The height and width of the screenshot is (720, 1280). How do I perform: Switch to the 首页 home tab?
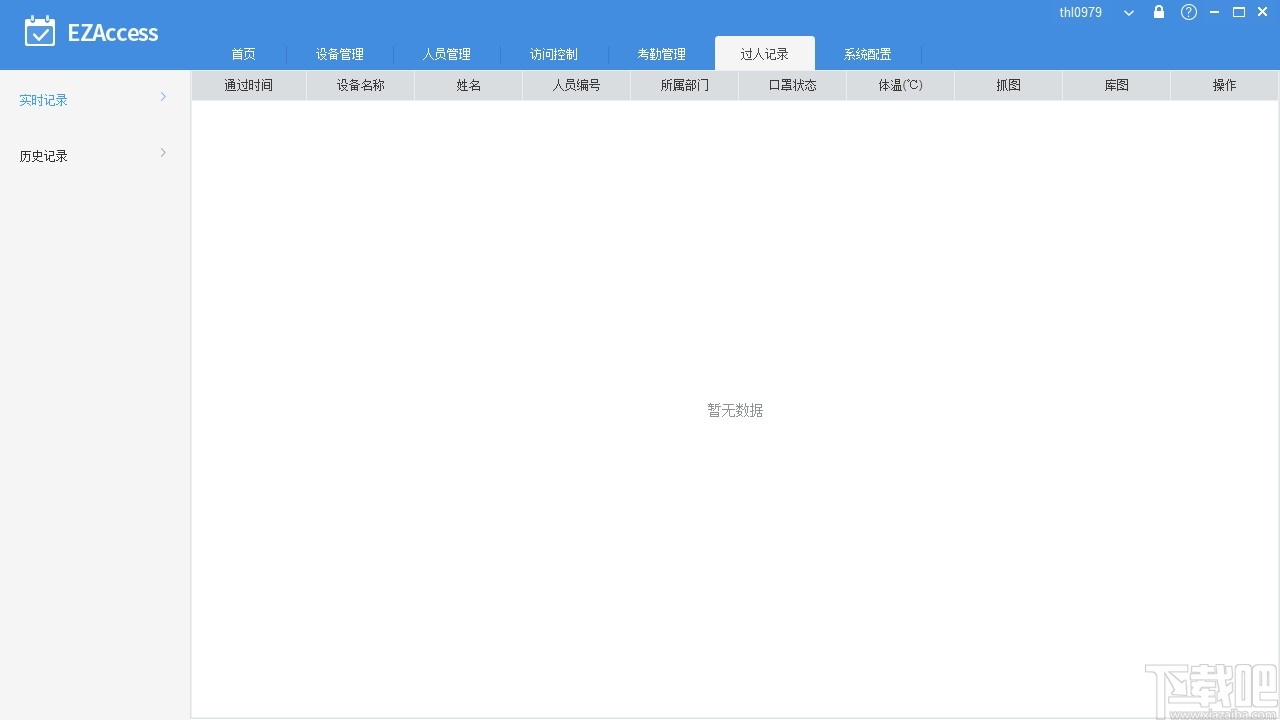[243, 54]
